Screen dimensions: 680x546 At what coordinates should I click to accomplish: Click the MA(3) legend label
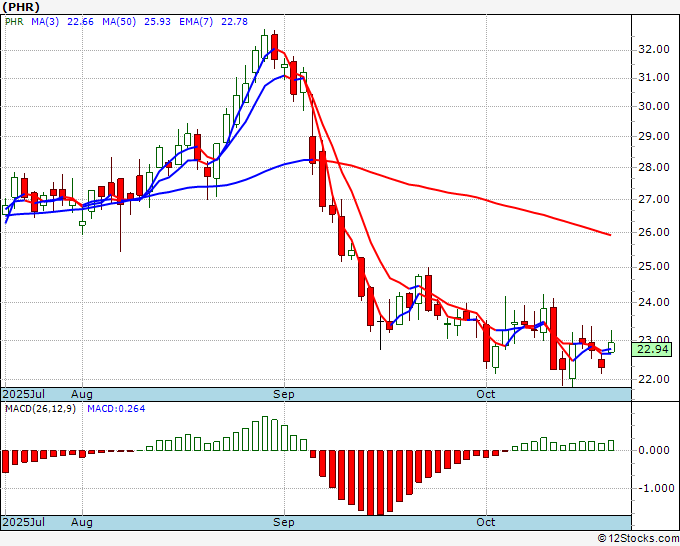45,22
